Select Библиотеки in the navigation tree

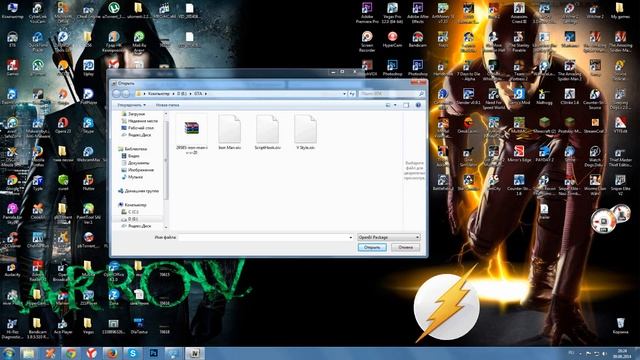(x=132, y=149)
